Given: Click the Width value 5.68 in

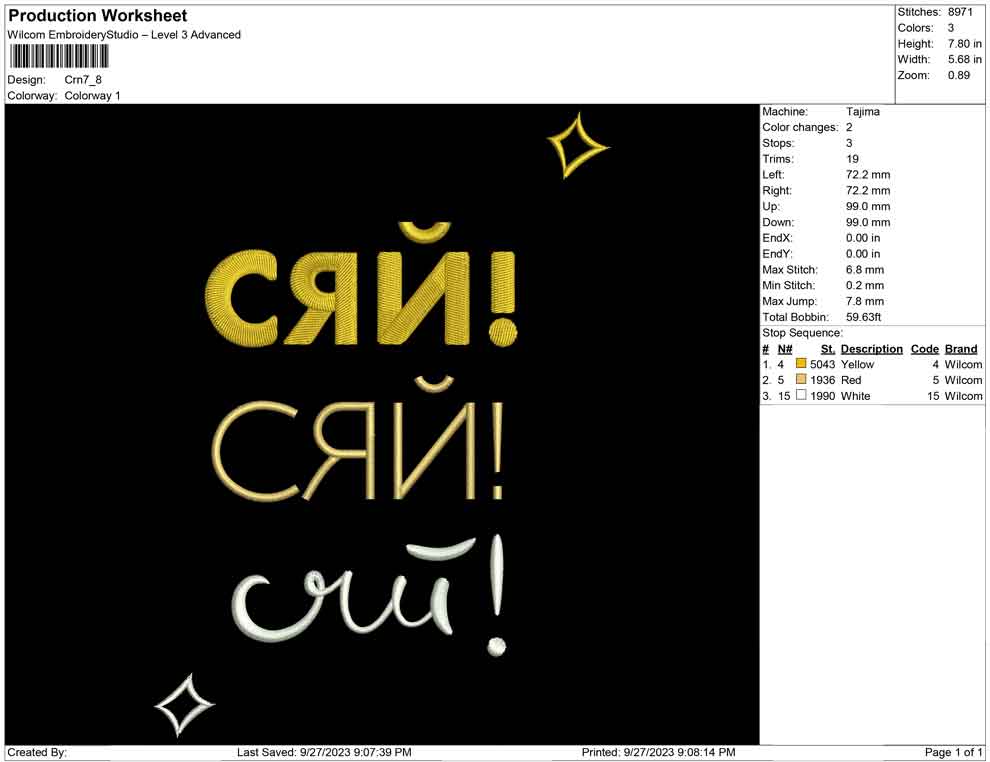Looking at the screenshot, I should [964, 59].
